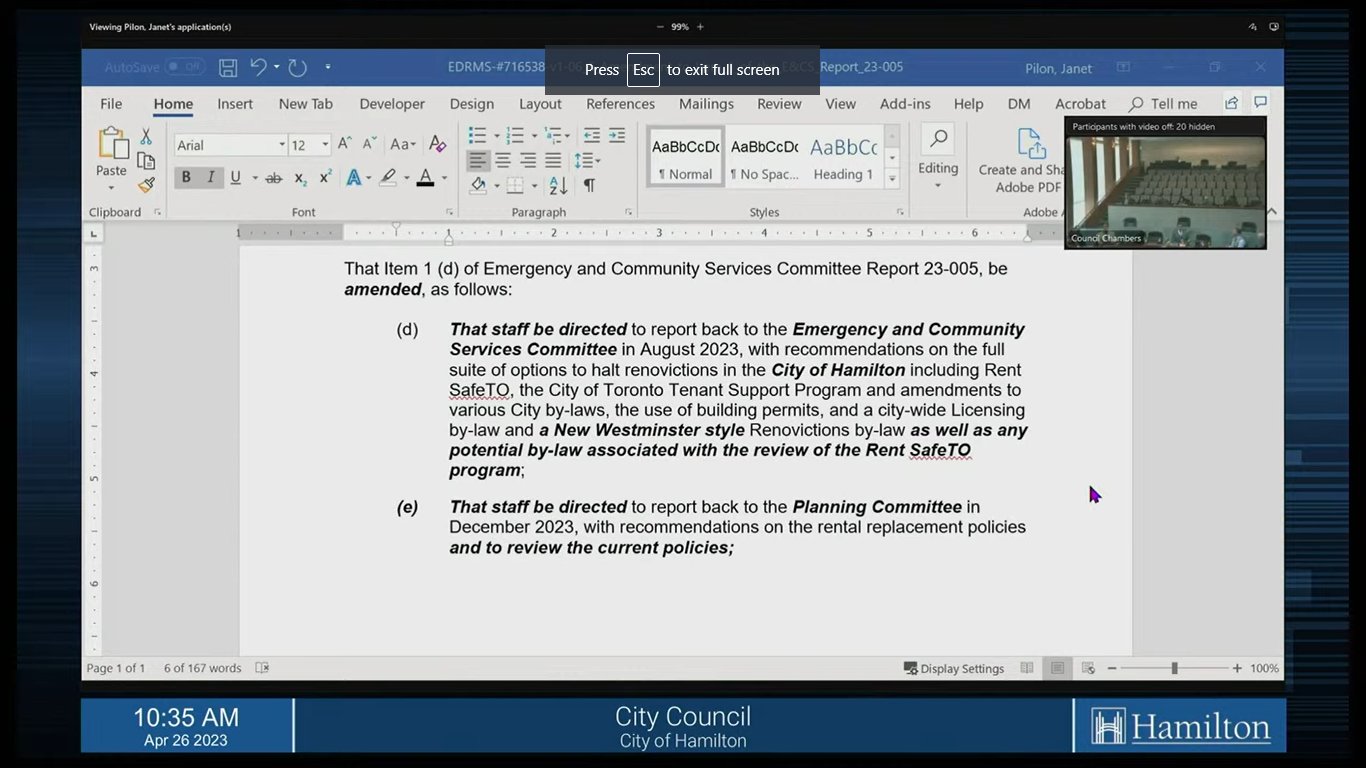Screen dimensions: 1366x768
Task: Toggle Bold formatting
Action: click(x=185, y=177)
